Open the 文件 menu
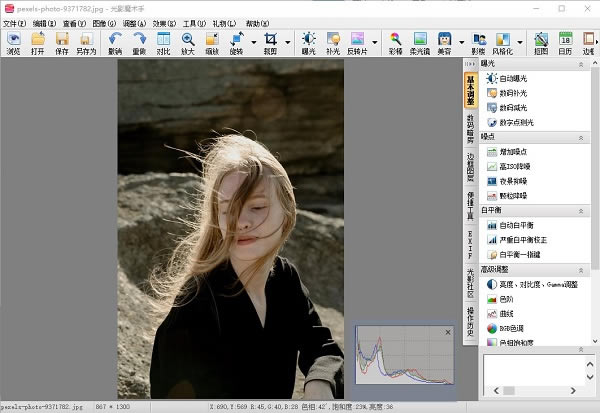Screen dimensions: 600x413 point(15,24)
